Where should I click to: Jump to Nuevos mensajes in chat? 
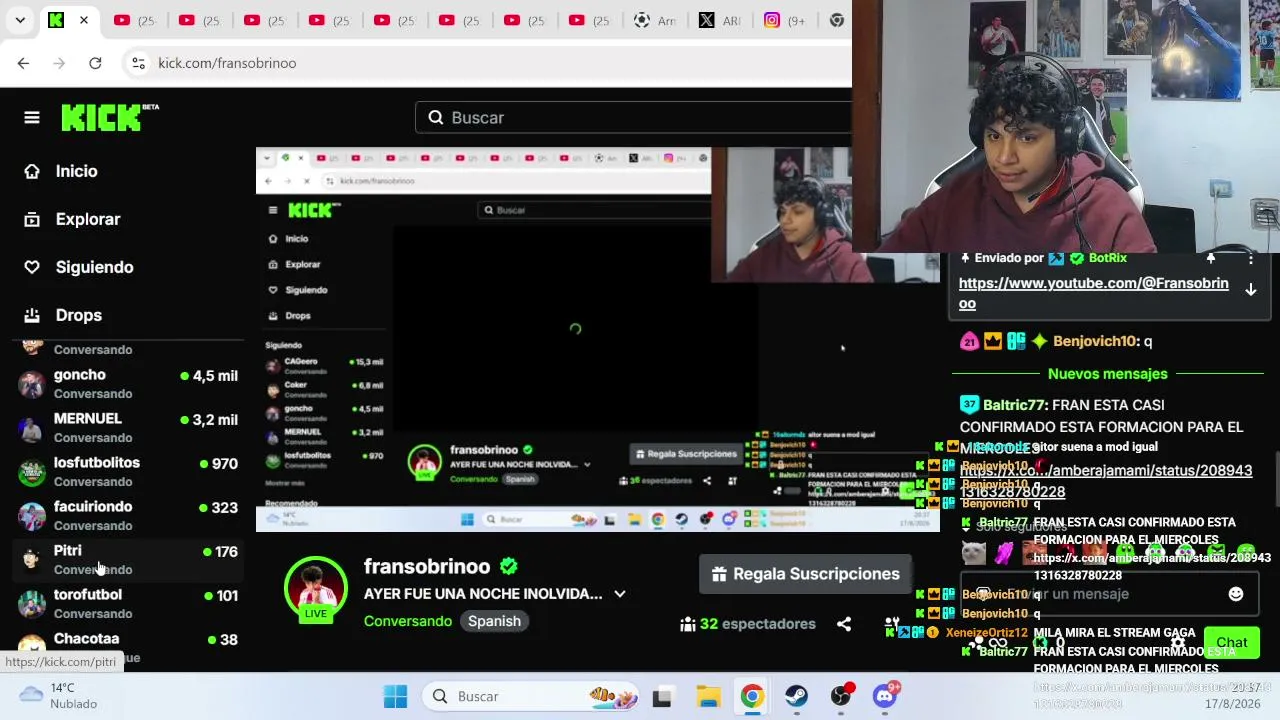tap(1108, 374)
